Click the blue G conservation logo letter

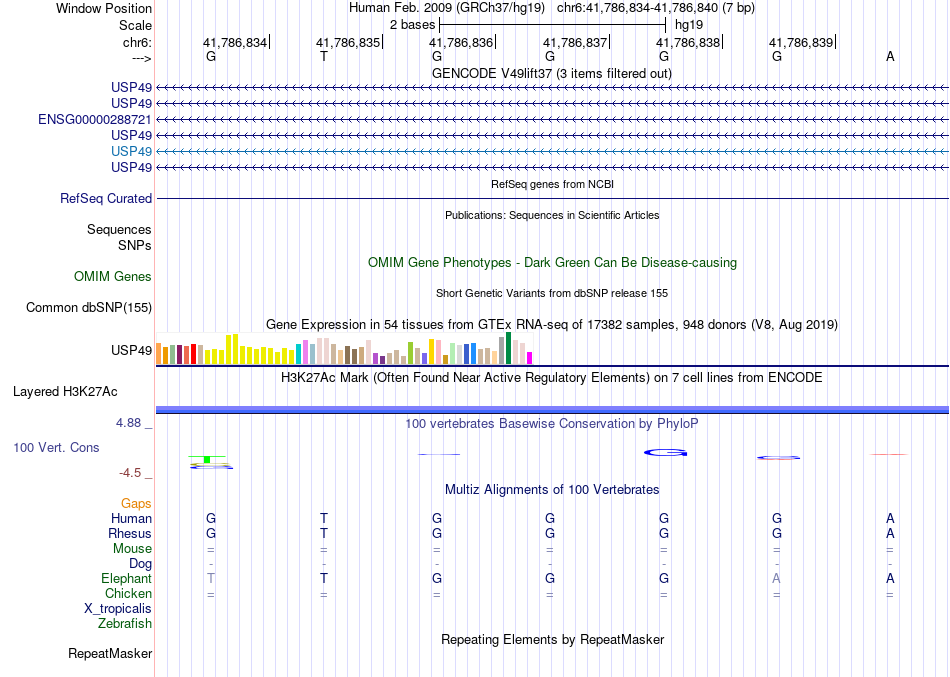click(665, 453)
